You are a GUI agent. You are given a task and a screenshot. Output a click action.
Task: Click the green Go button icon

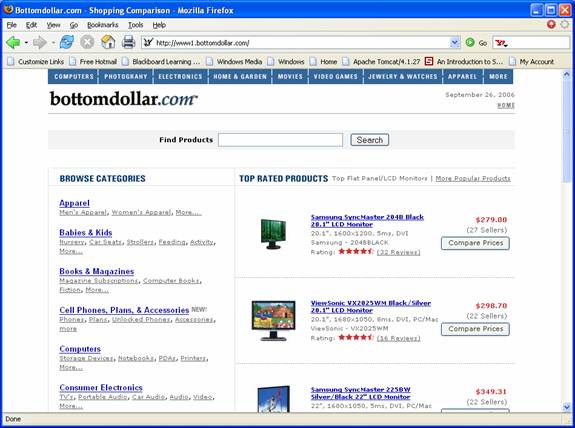coord(470,43)
